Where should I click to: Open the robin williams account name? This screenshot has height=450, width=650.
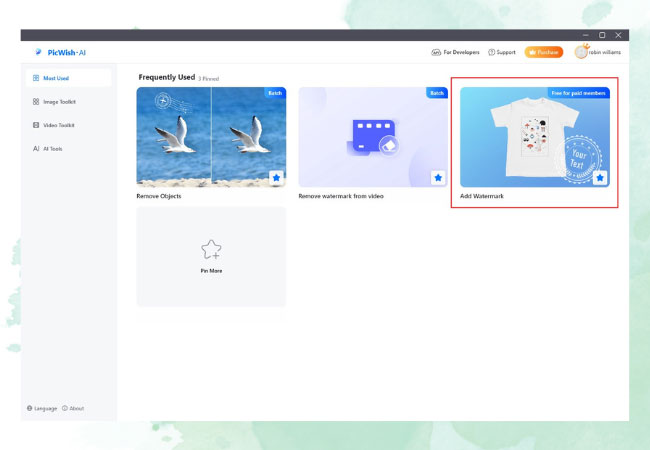pyautogui.click(x=604, y=52)
